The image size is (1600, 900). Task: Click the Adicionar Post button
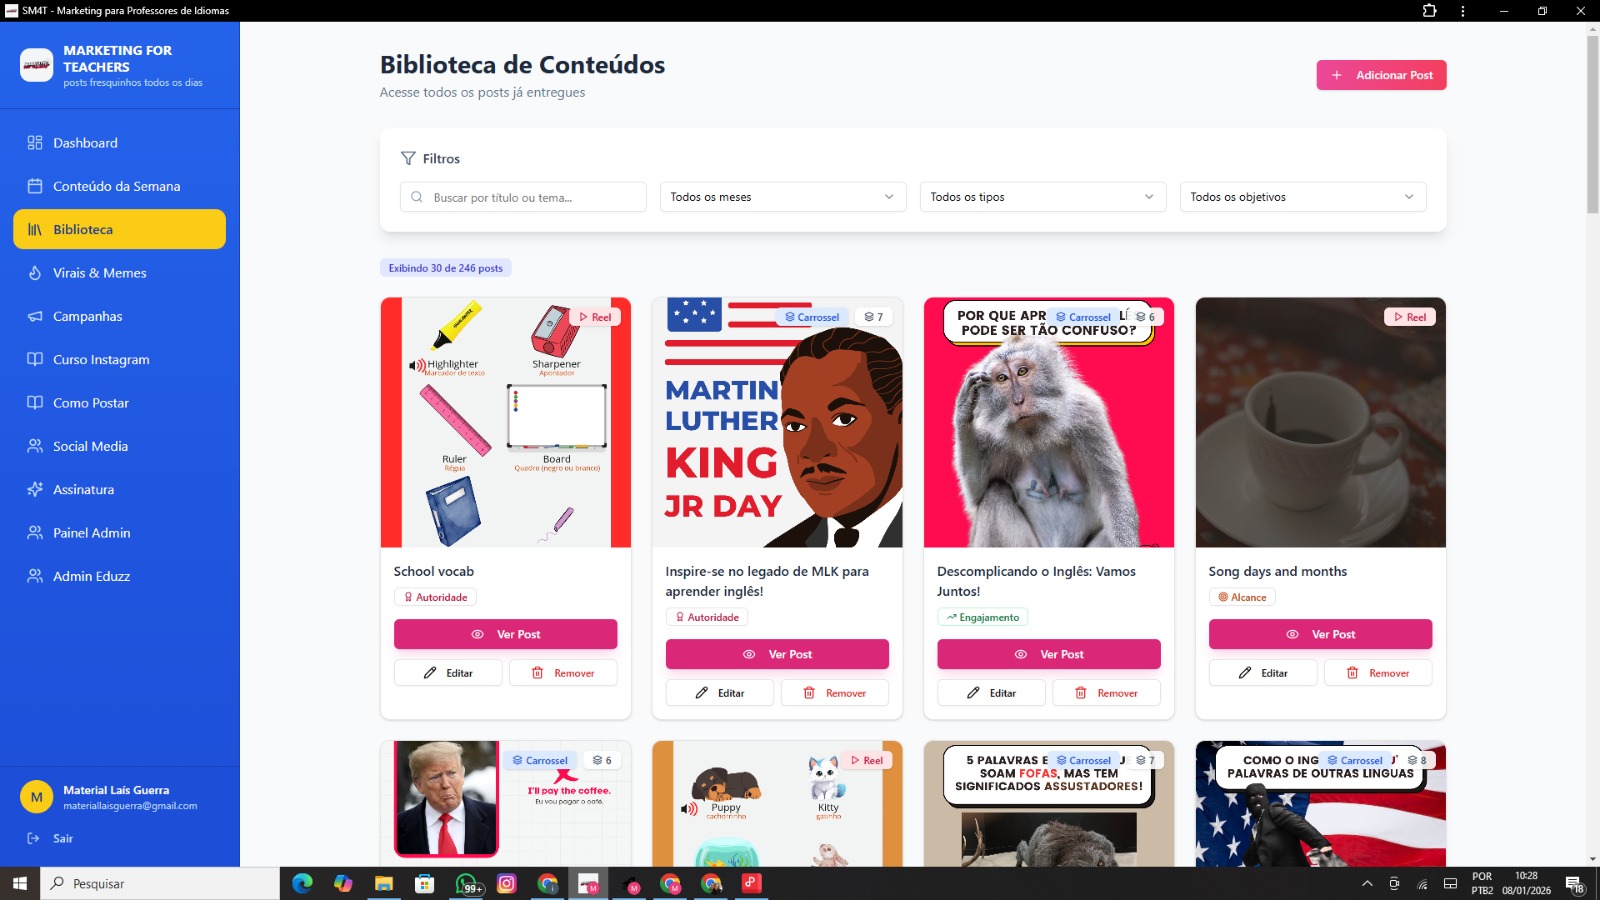pos(1381,75)
